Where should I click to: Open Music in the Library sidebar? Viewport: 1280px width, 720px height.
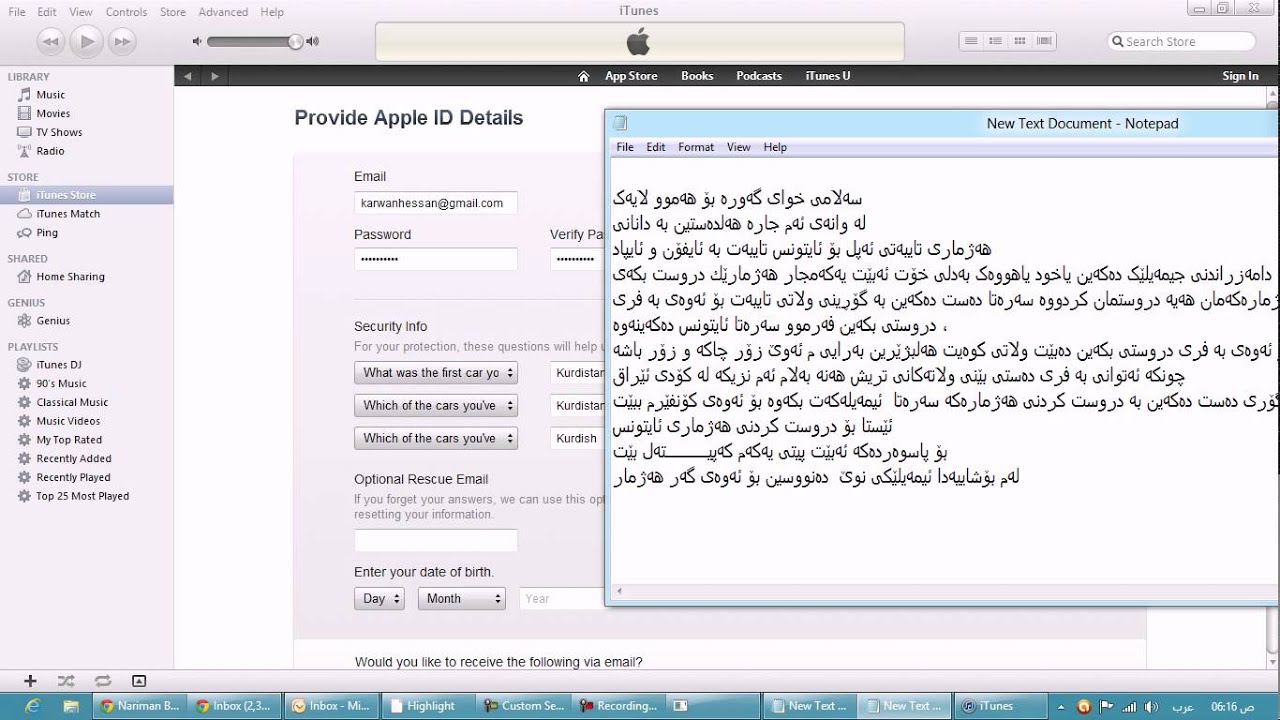(x=50, y=95)
